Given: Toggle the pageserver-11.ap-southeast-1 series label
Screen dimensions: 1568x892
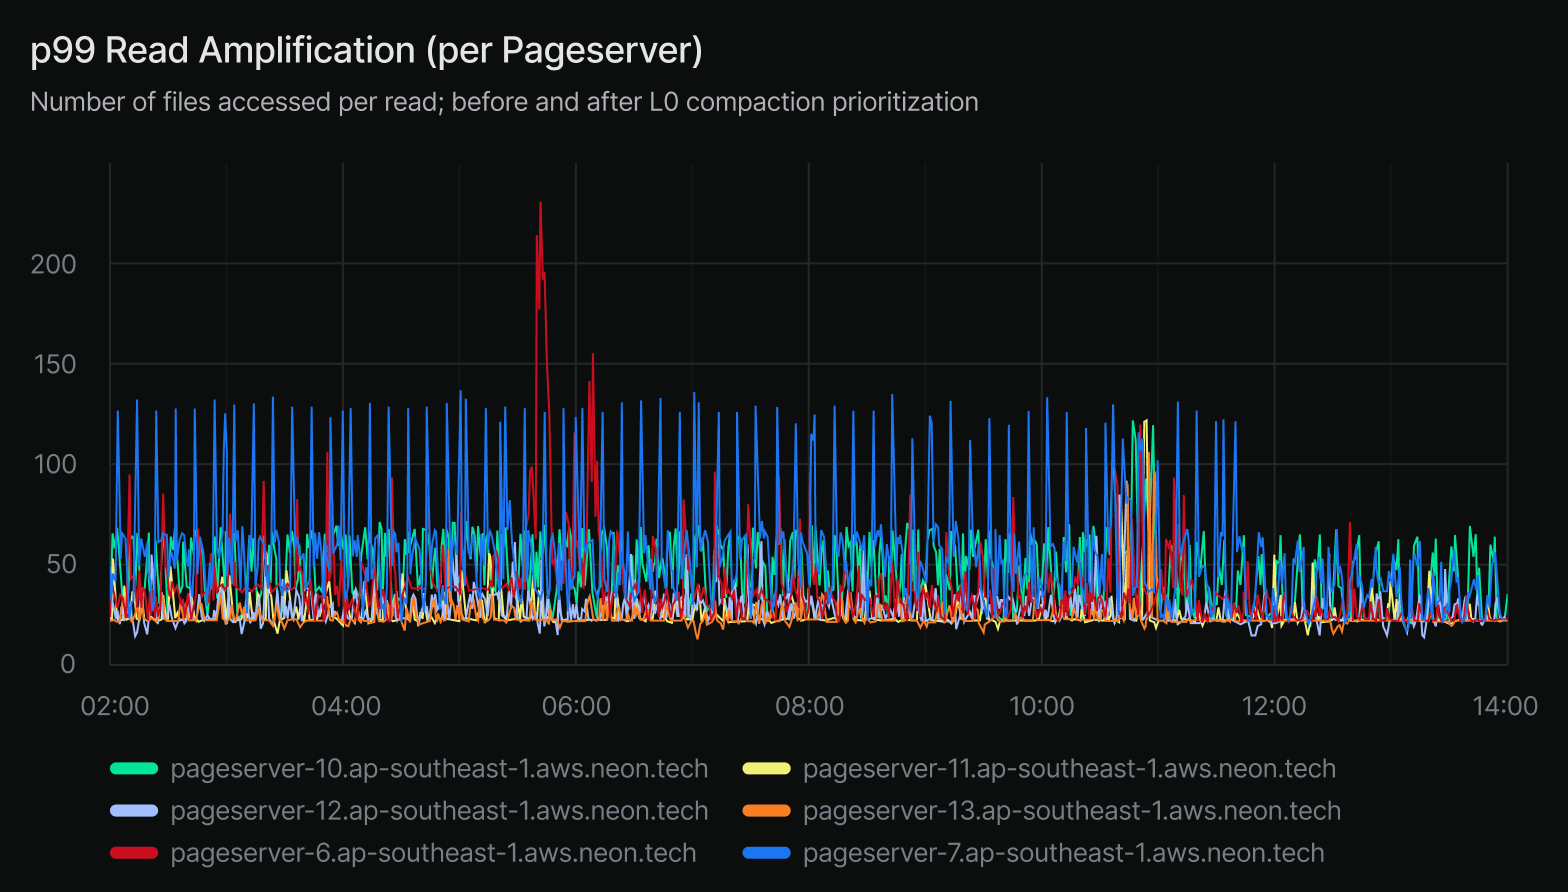Looking at the screenshot, I should [x=1069, y=769].
